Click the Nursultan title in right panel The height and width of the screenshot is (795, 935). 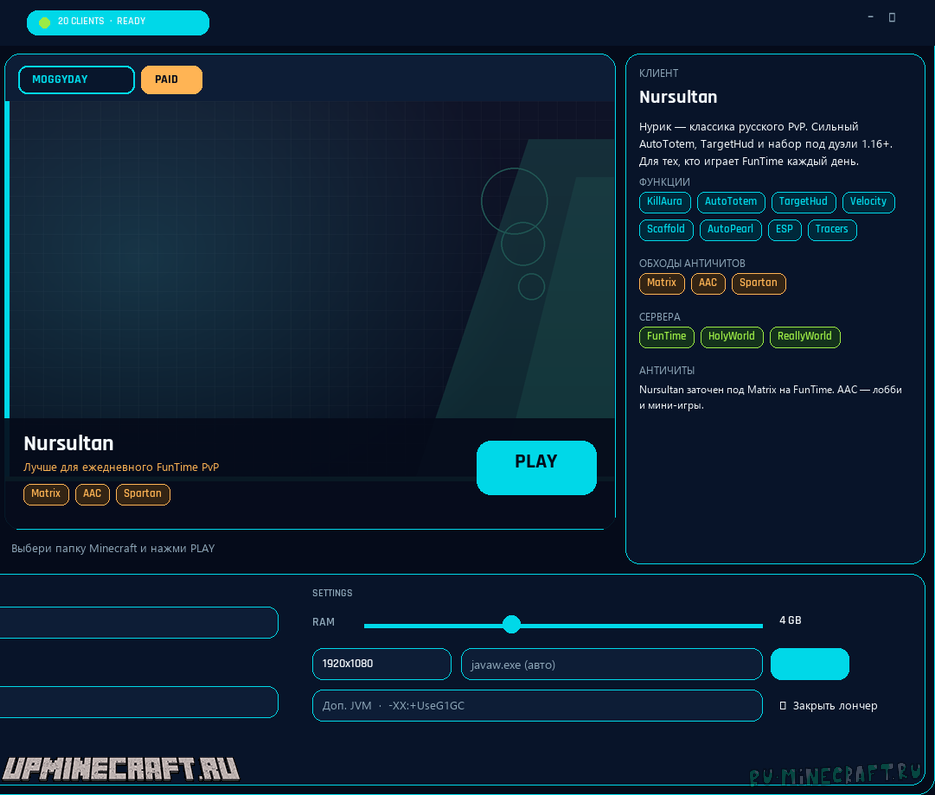tap(678, 97)
